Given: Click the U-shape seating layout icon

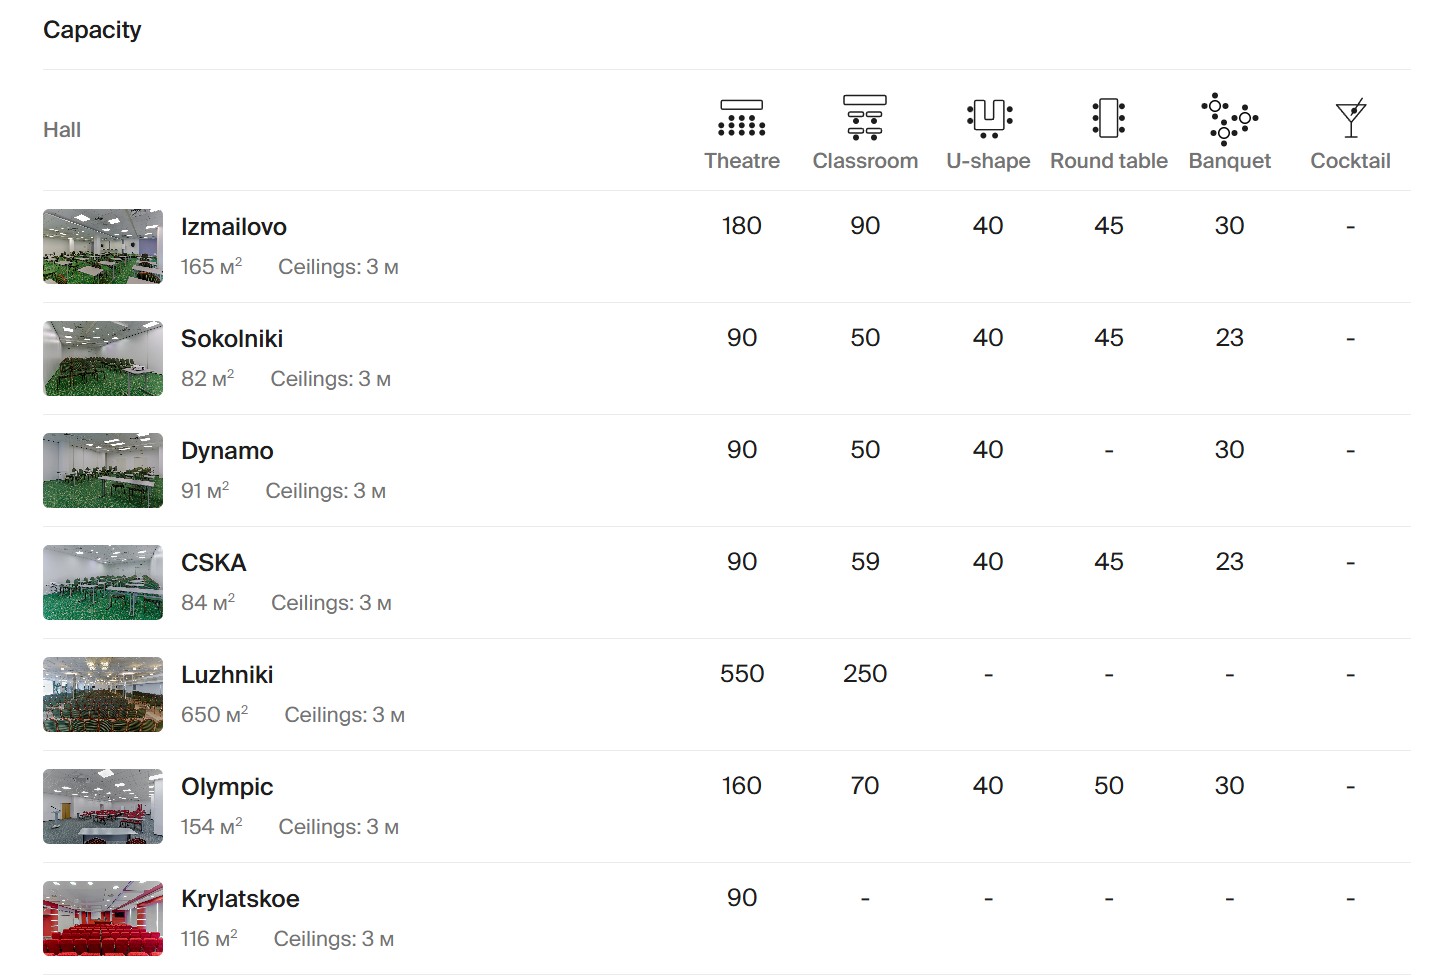Looking at the screenshot, I should coord(989,118).
